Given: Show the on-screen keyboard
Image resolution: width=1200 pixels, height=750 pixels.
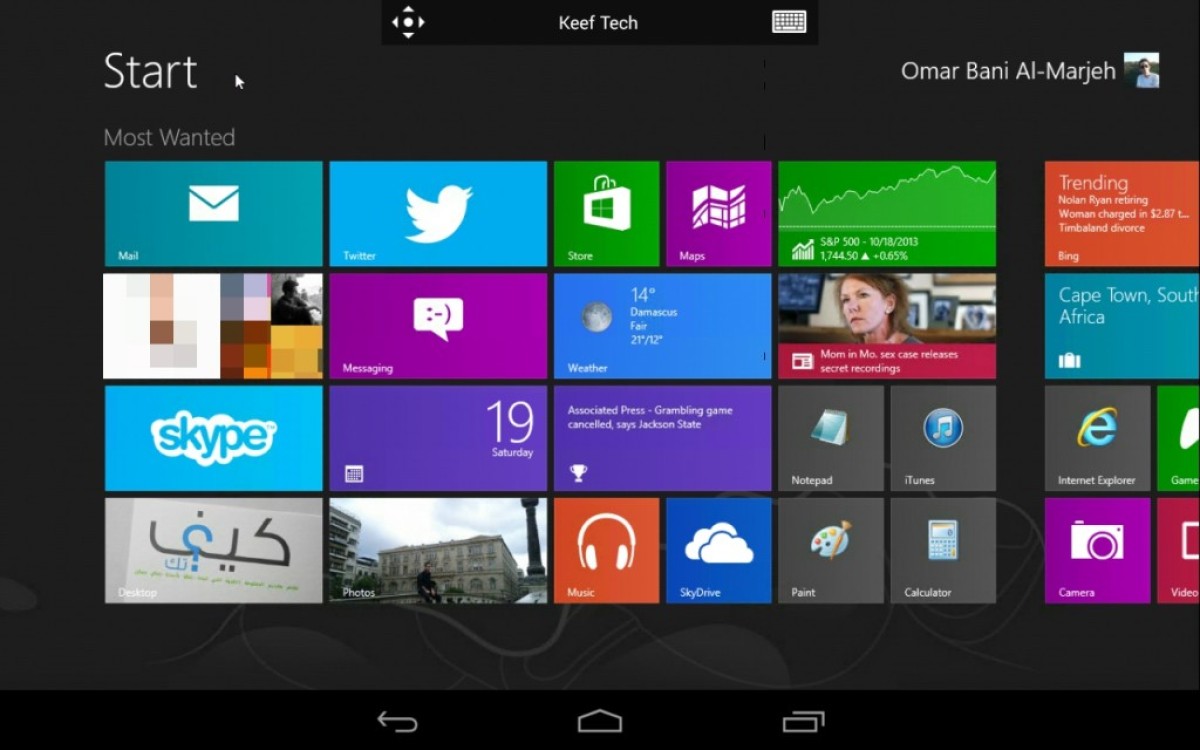Looking at the screenshot, I should point(789,22).
